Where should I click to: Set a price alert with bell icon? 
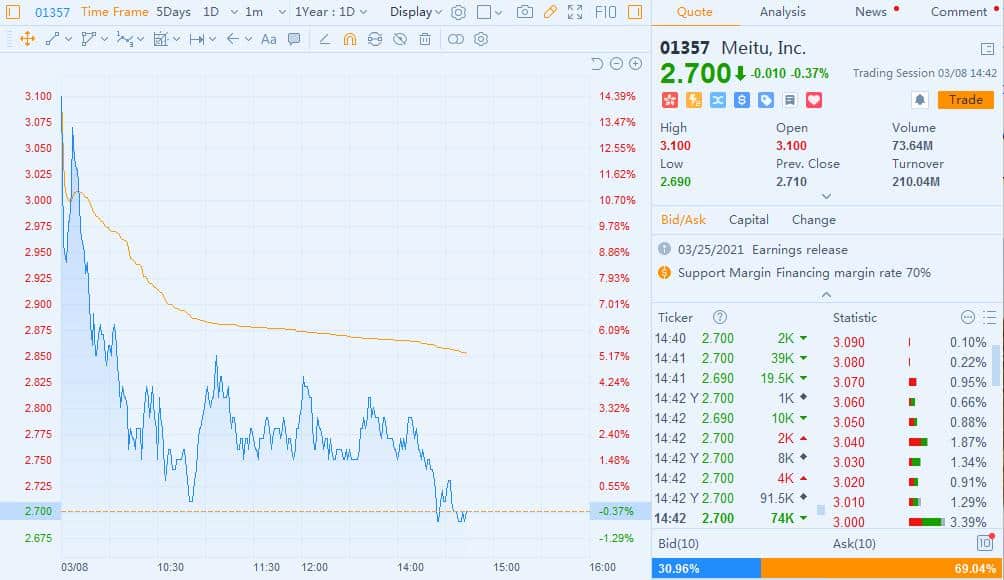919,100
